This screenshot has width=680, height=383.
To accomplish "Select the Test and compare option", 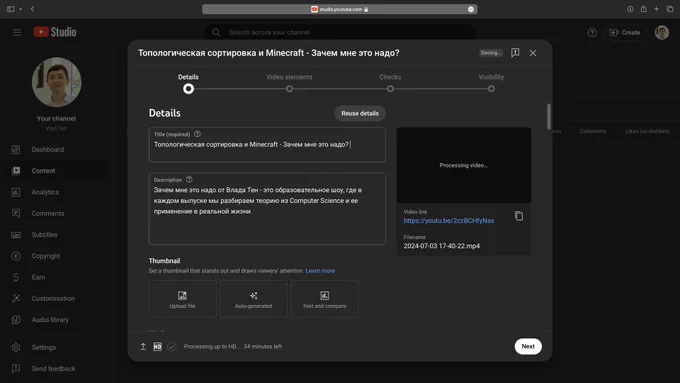I will [x=324, y=299].
